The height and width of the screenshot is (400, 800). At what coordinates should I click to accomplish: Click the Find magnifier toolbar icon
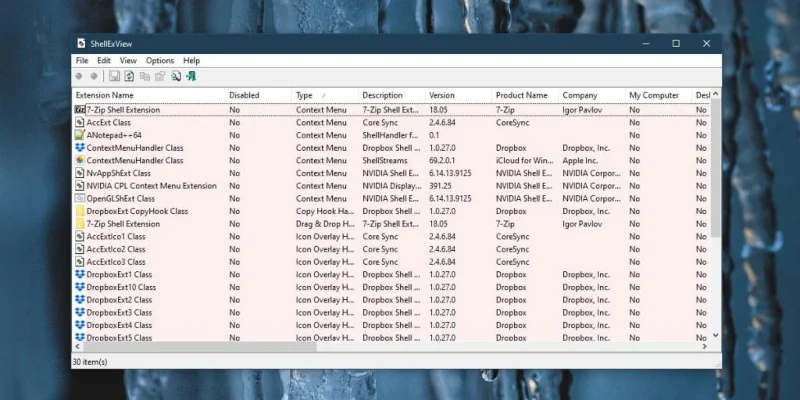[176, 76]
